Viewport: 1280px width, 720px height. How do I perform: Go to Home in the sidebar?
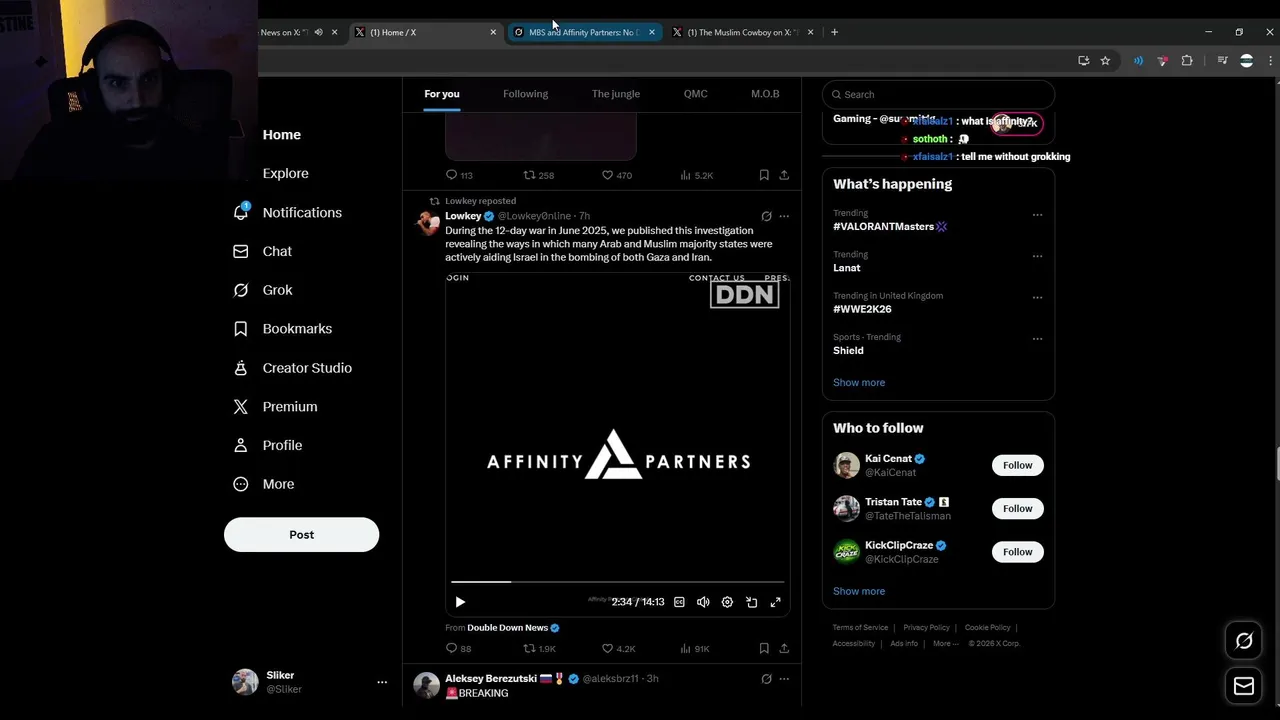pos(282,134)
